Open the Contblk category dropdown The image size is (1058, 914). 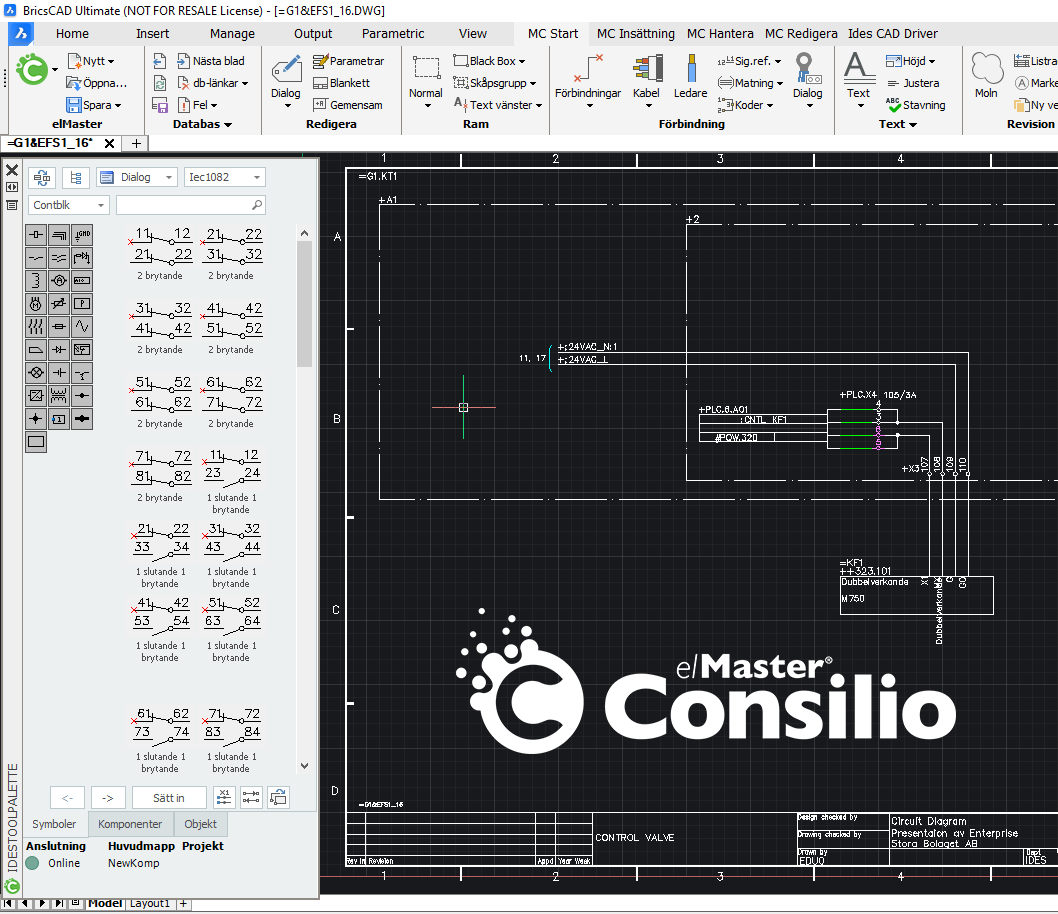tap(68, 205)
